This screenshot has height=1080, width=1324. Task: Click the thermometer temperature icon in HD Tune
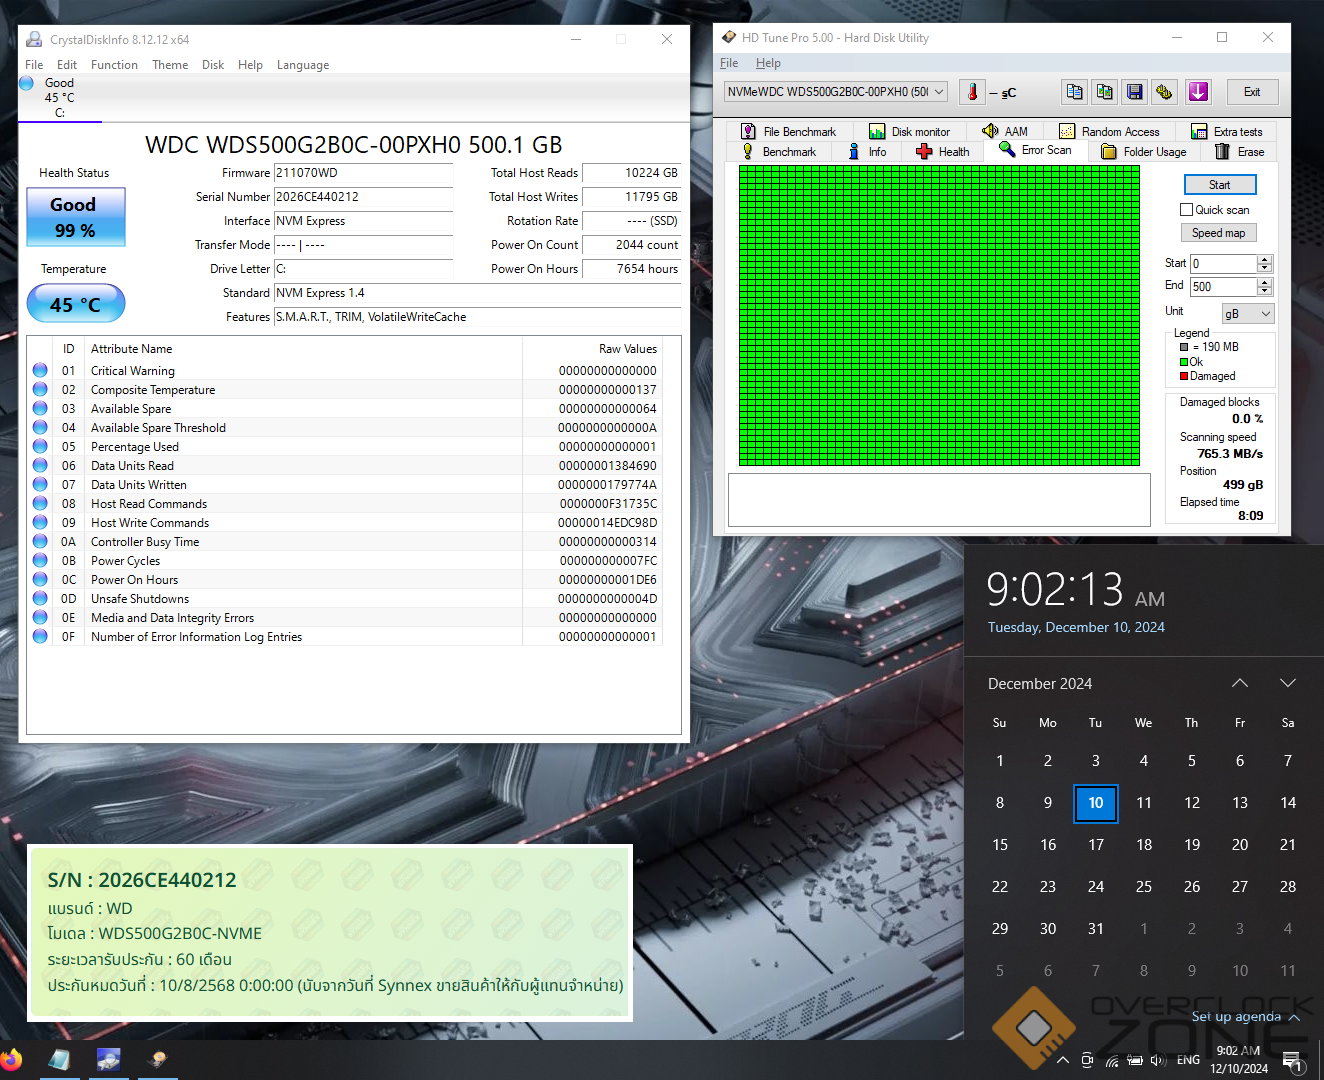pos(972,92)
